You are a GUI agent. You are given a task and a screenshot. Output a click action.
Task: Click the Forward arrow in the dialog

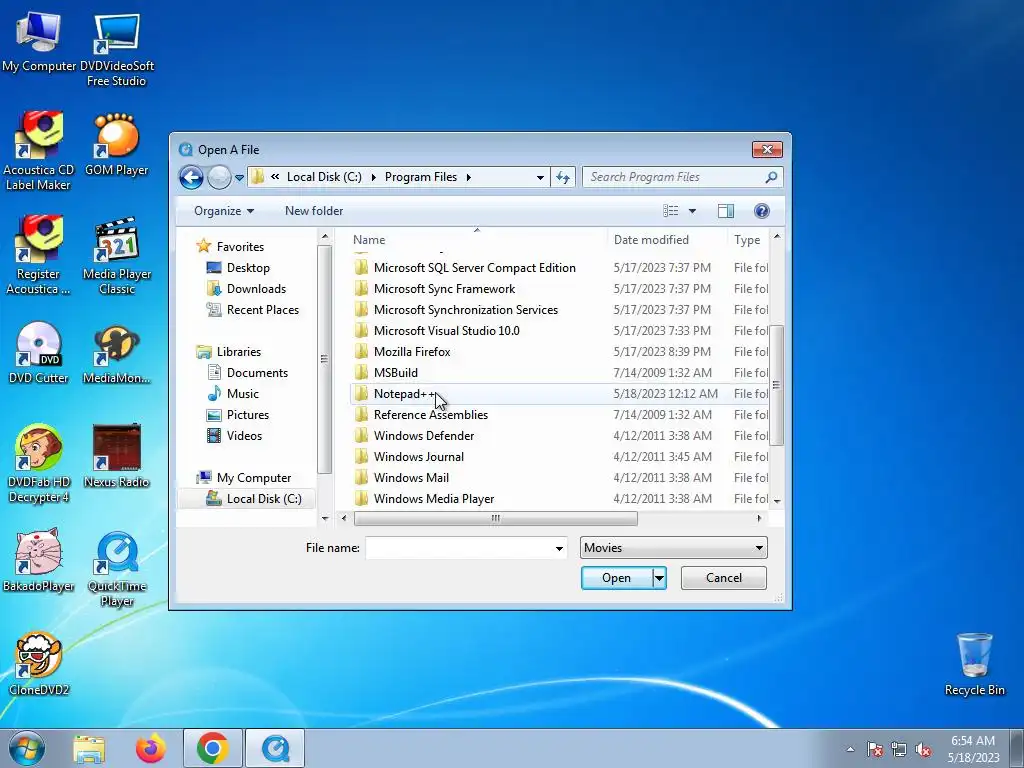(219, 177)
